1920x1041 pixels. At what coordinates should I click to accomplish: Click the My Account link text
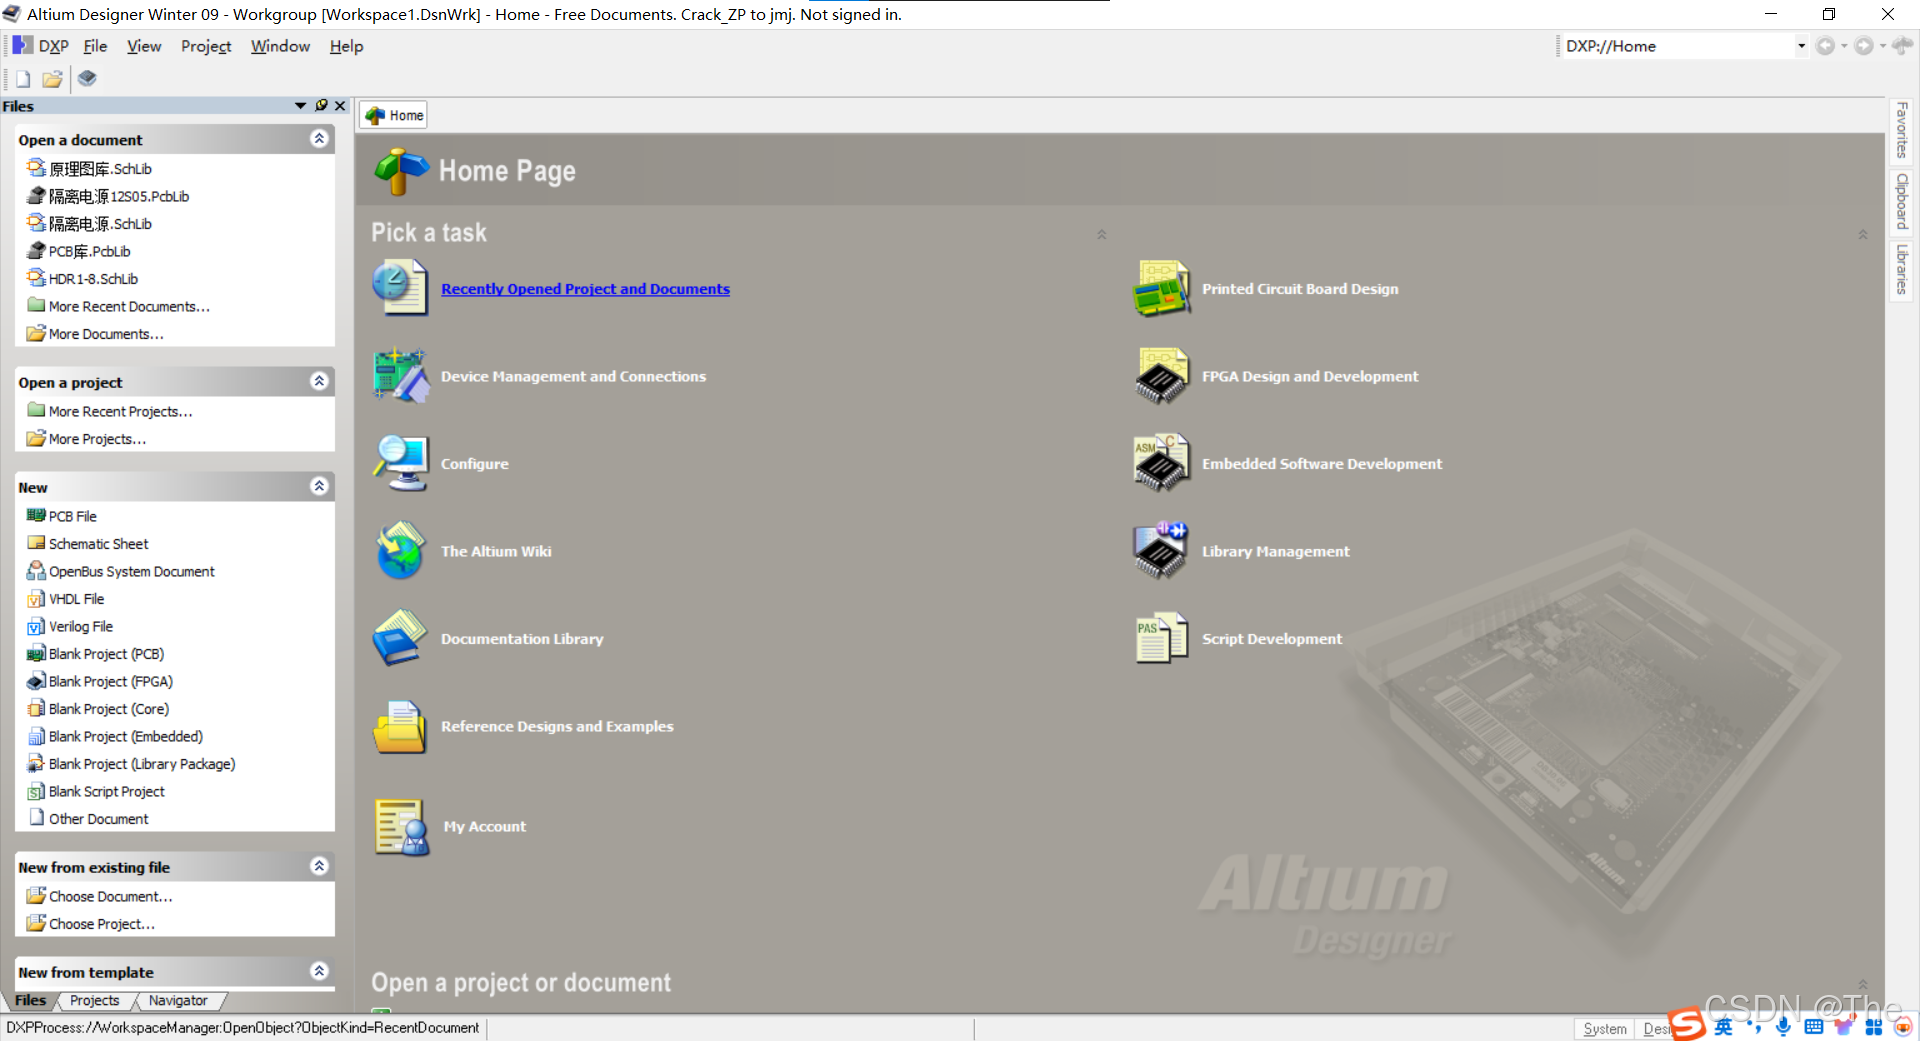pyautogui.click(x=484, y=826)
